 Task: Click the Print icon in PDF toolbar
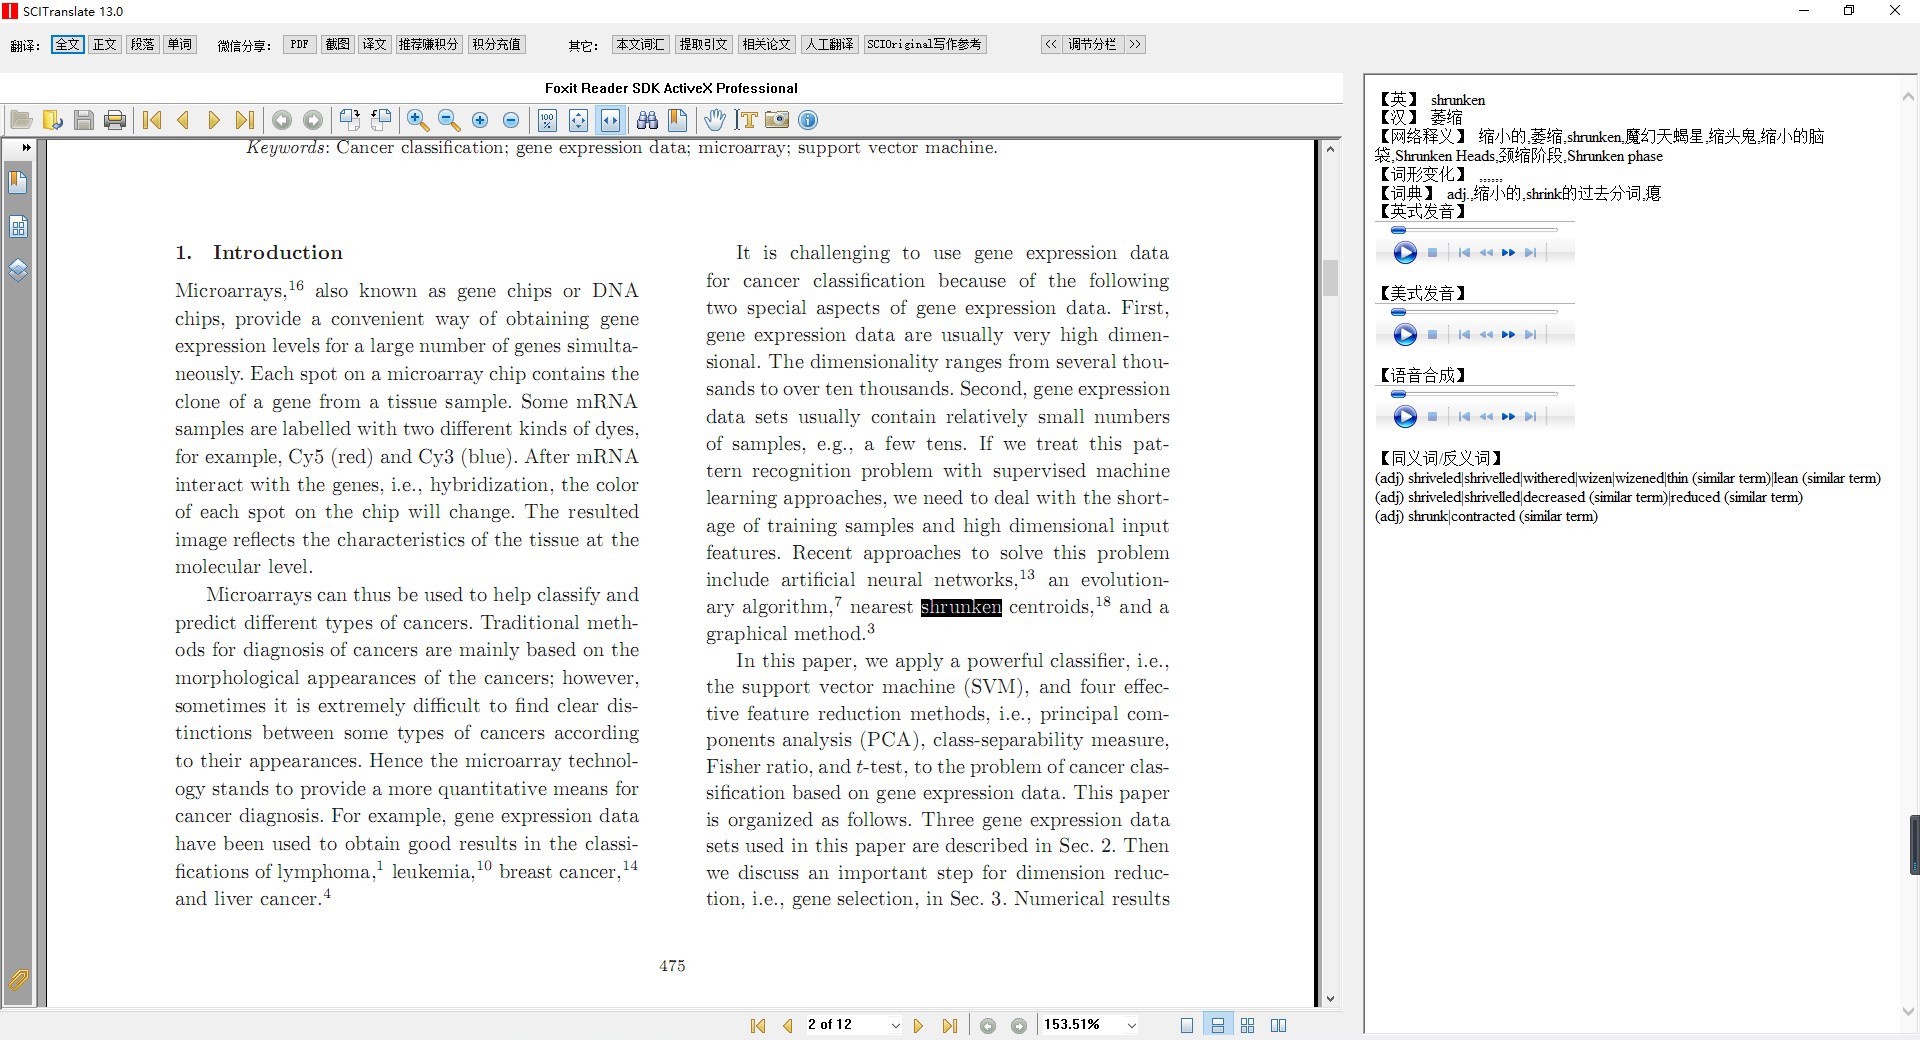[x=115, y=120]
